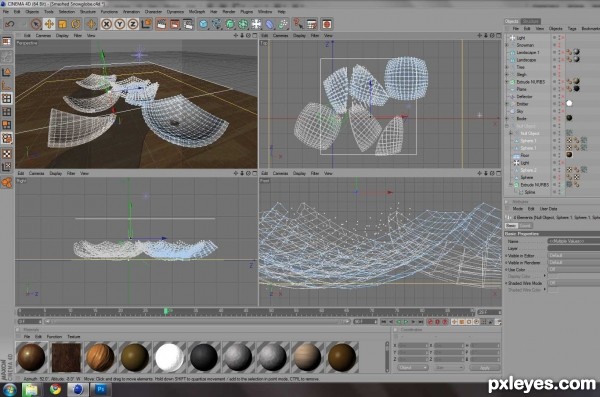Click the white material tag on Emitter
The width and height of the screenshot is (600, 397).
[x=569, y=103]
